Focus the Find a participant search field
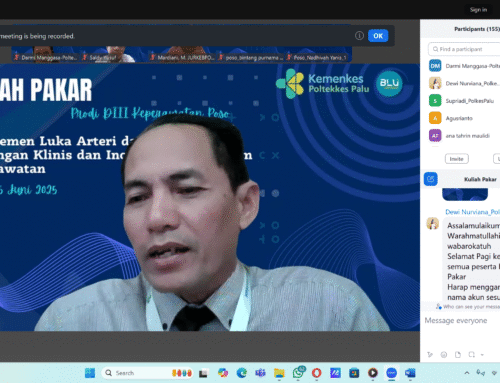The image size is (500, 383). point(464,49)
